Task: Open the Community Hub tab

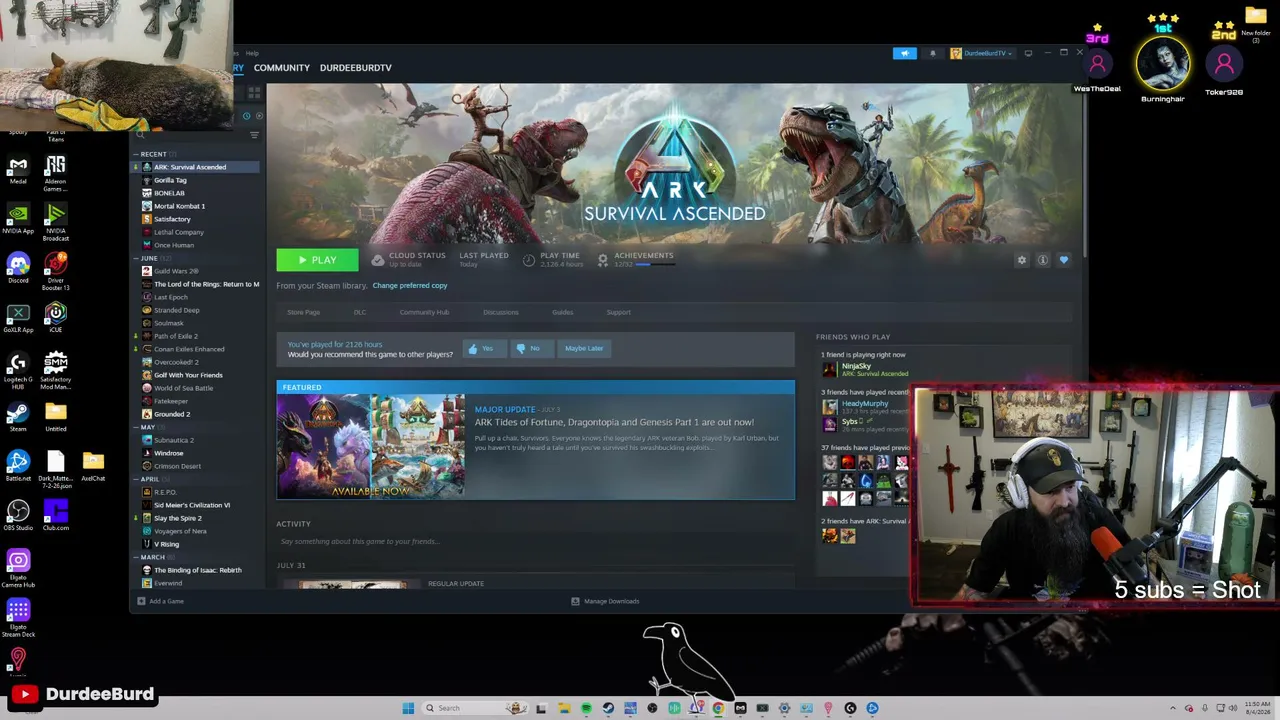Action: tap(424, 312)
